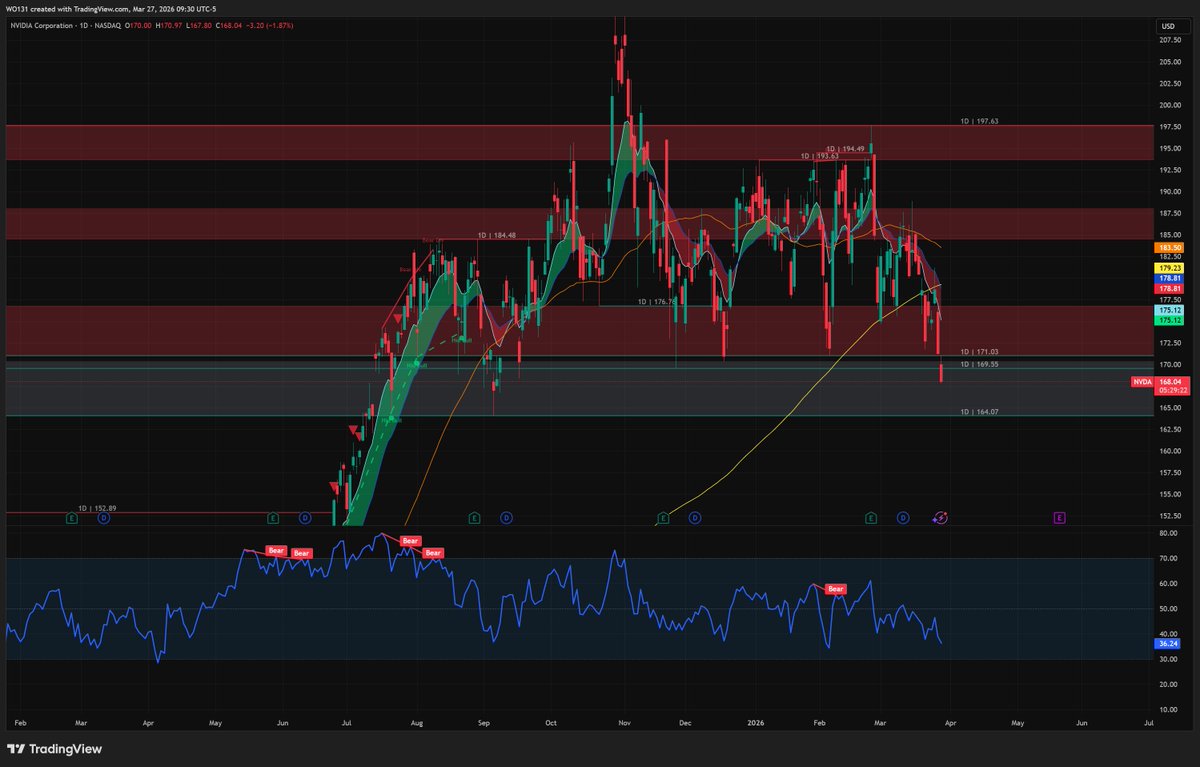
Task: Click the '1D | 169.55' level label
Action: [979, 364]
